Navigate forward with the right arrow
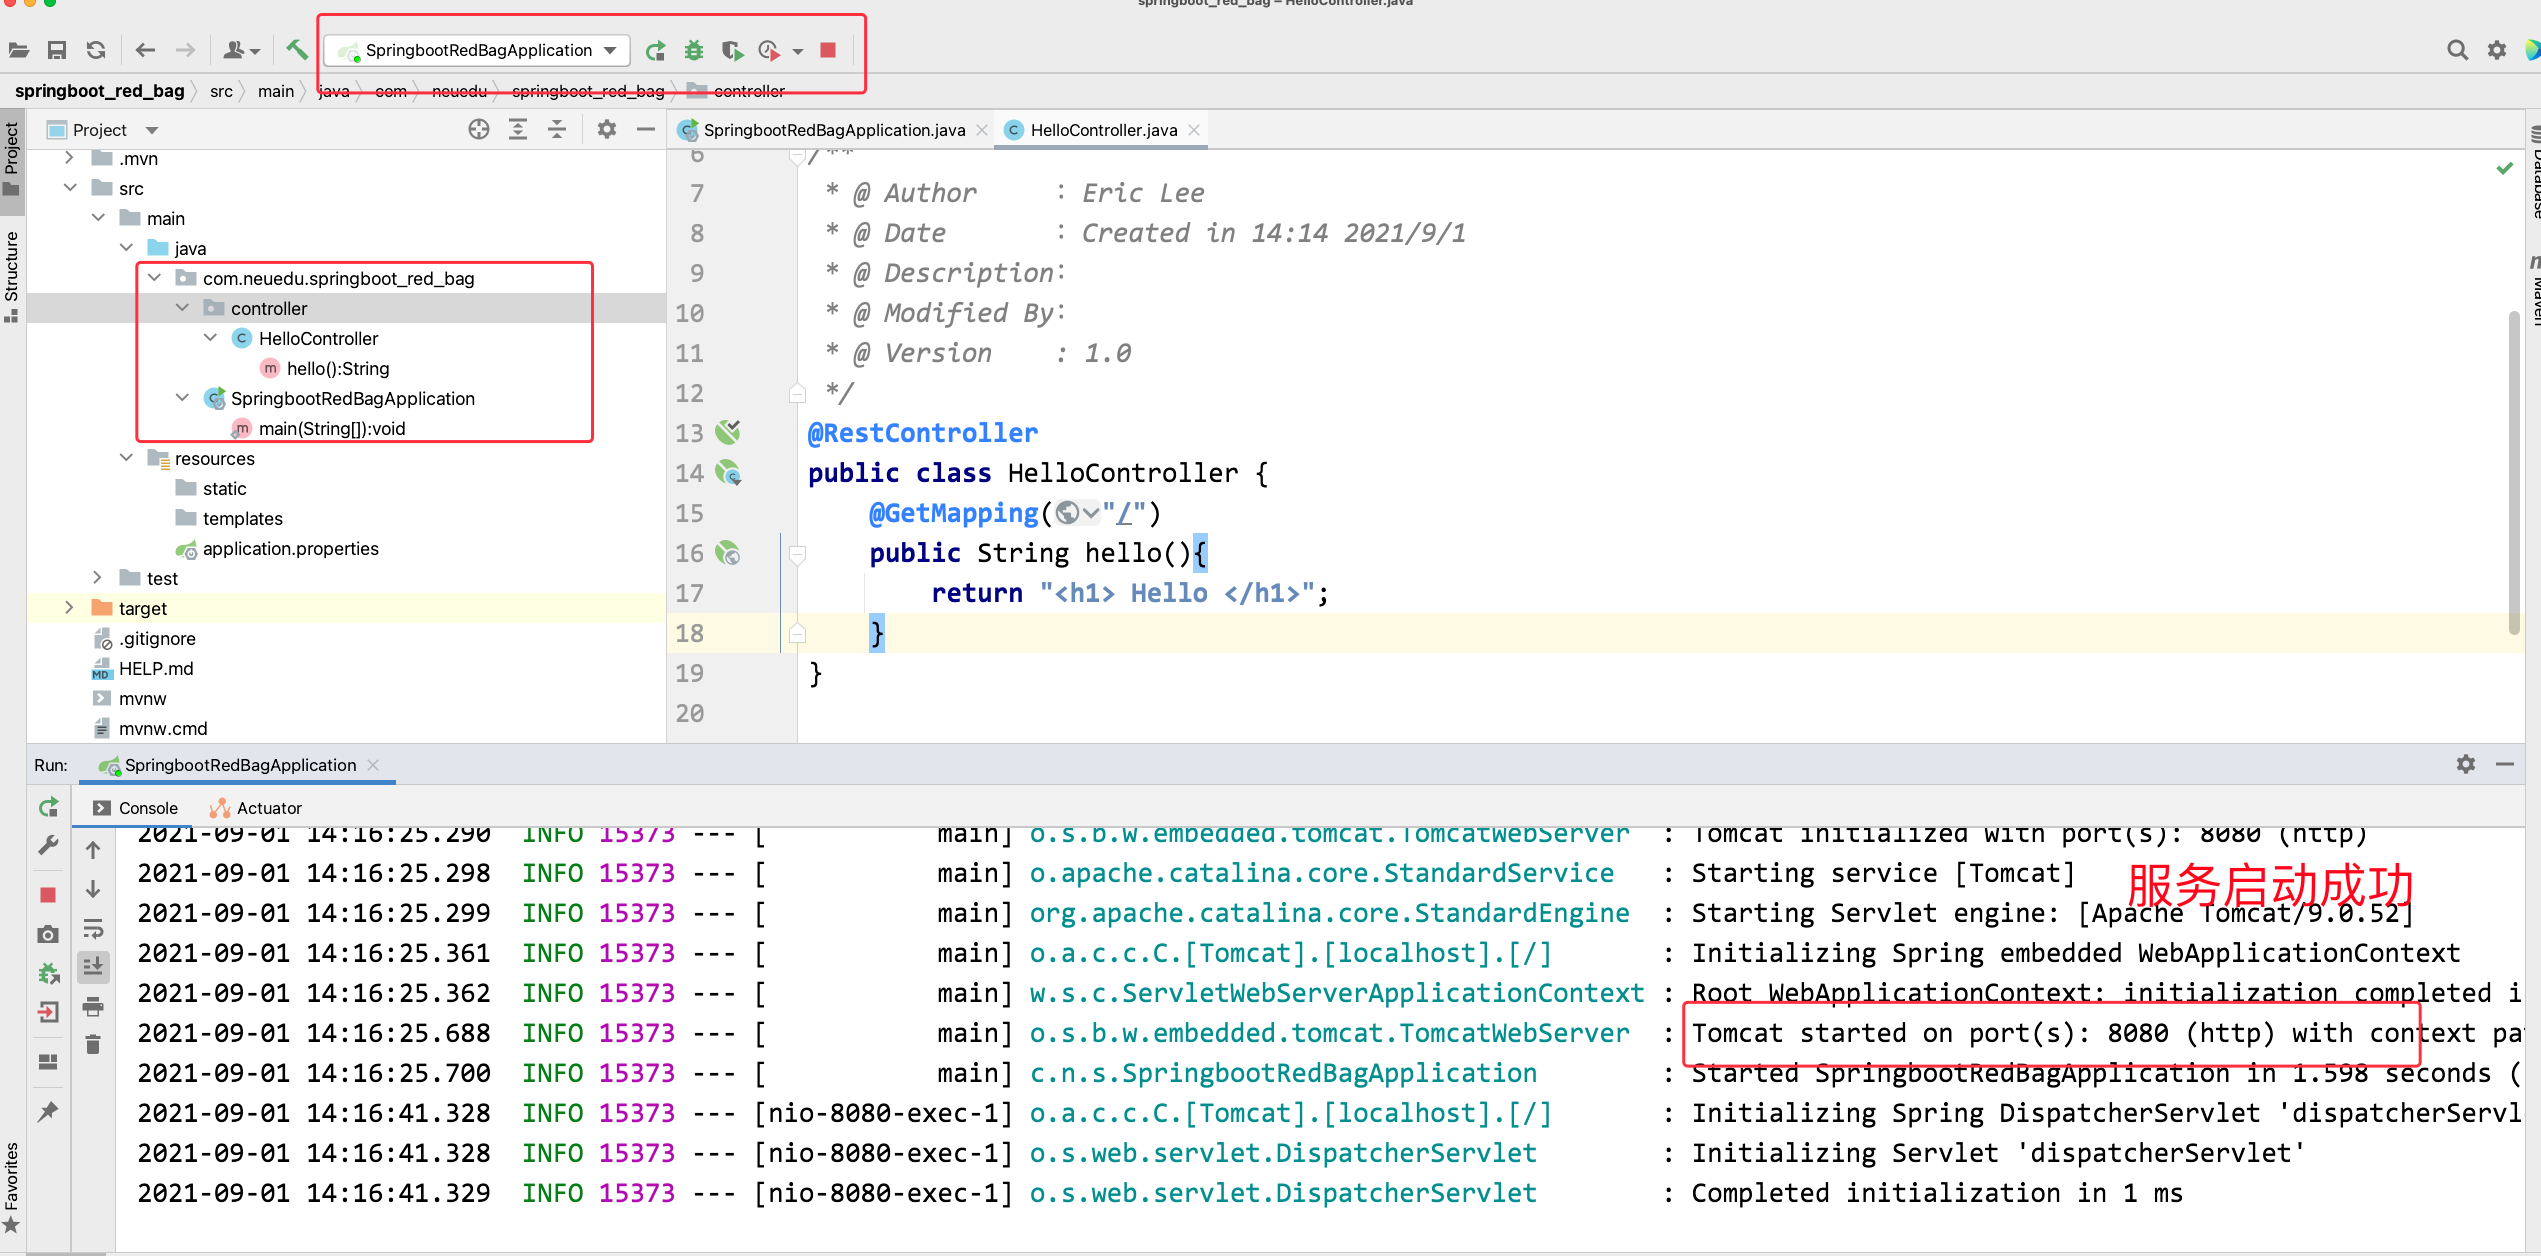 pyautogui.click(x=186, y=50)
